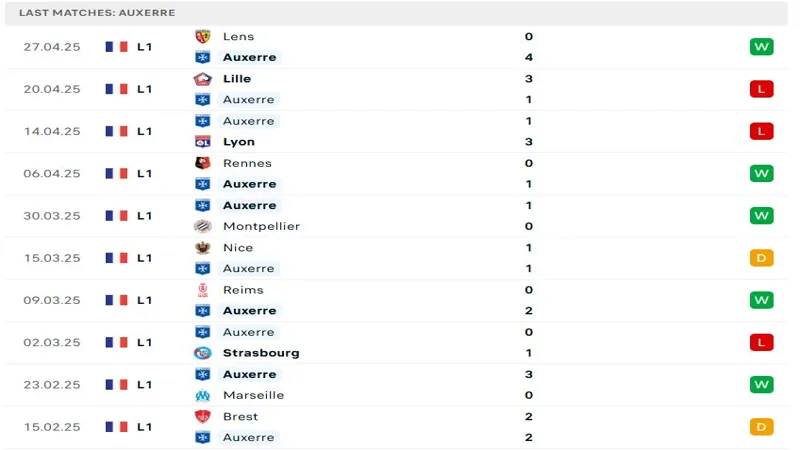800x450 pixels.
Task: Open the Lyon team link
Action: (239, 142)
